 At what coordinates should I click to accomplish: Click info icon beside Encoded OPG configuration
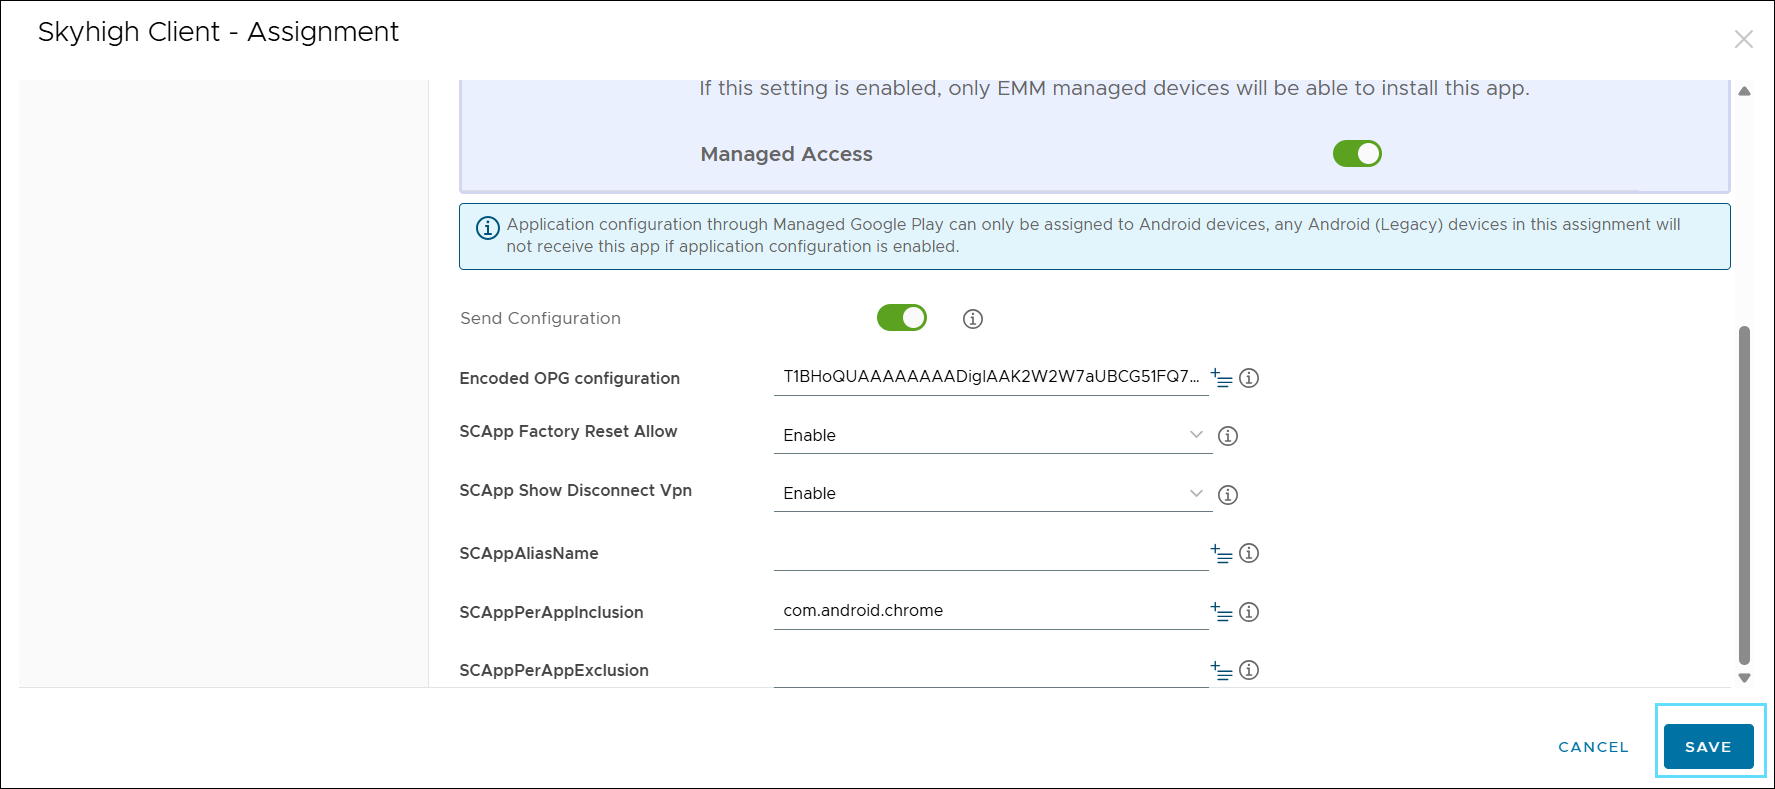tap(1249, 378)
